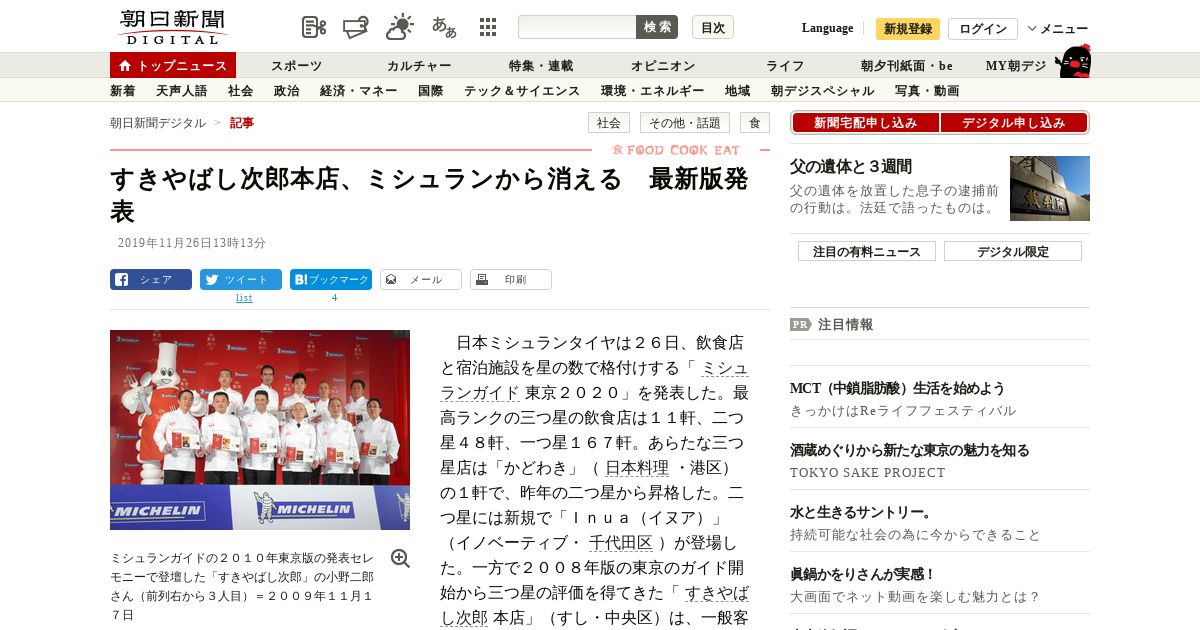Open 写真・動画 submenu item
This screenshot has width=1200, height=630.
click(927, 91)
